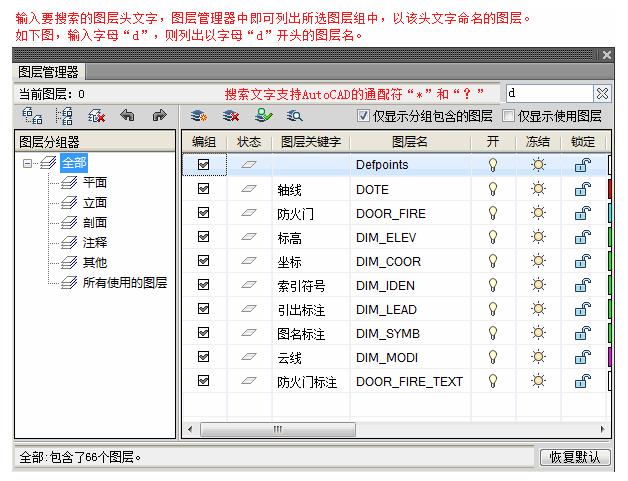The image size is (628, 481).
Task: Toggle the light bulb for Defpoints layer
Action: [493, 165]
